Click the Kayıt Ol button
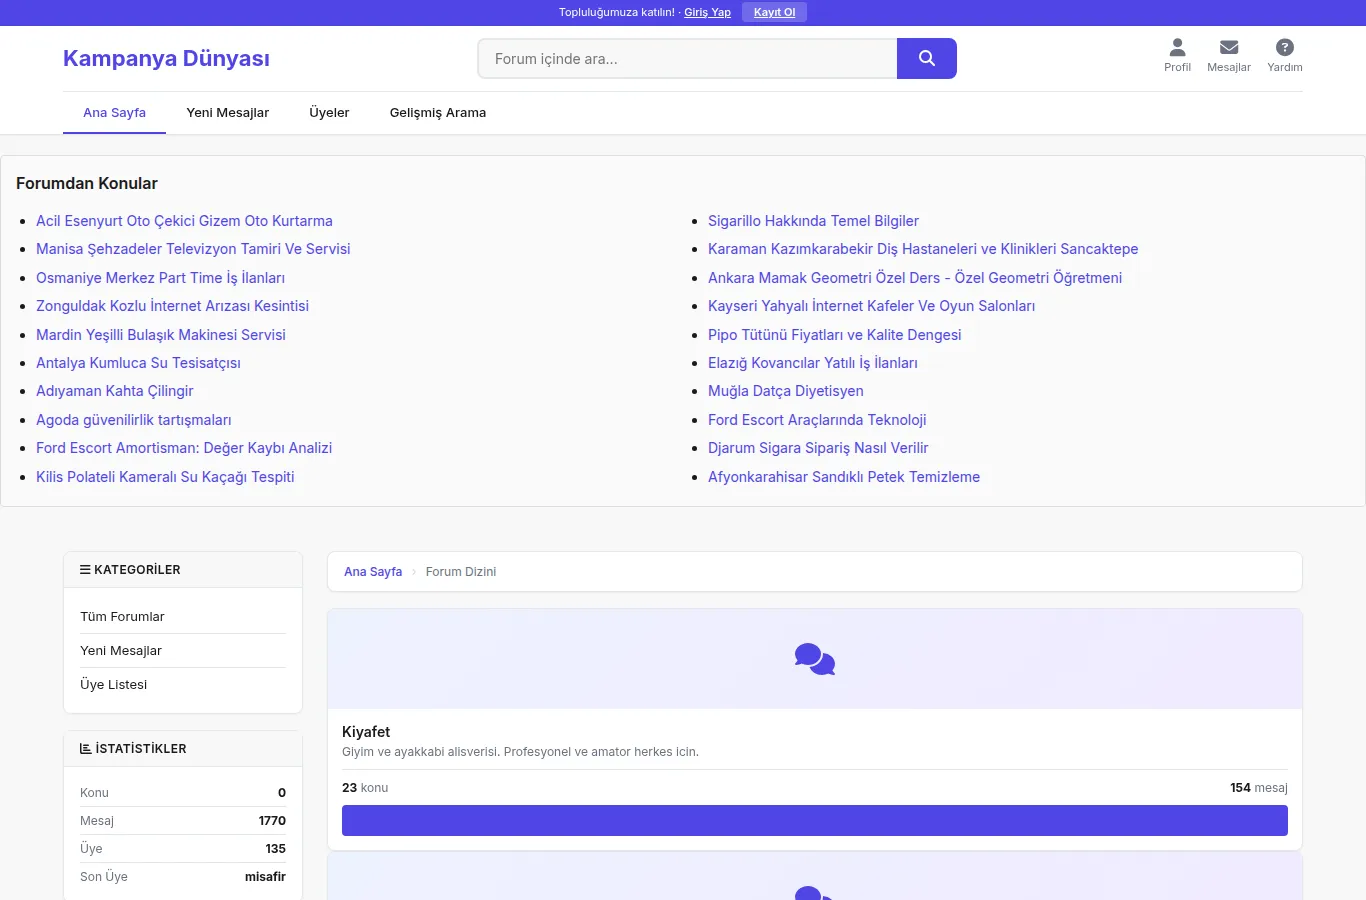This screenshot has height=900, width=1366. (x=774, y=12)
